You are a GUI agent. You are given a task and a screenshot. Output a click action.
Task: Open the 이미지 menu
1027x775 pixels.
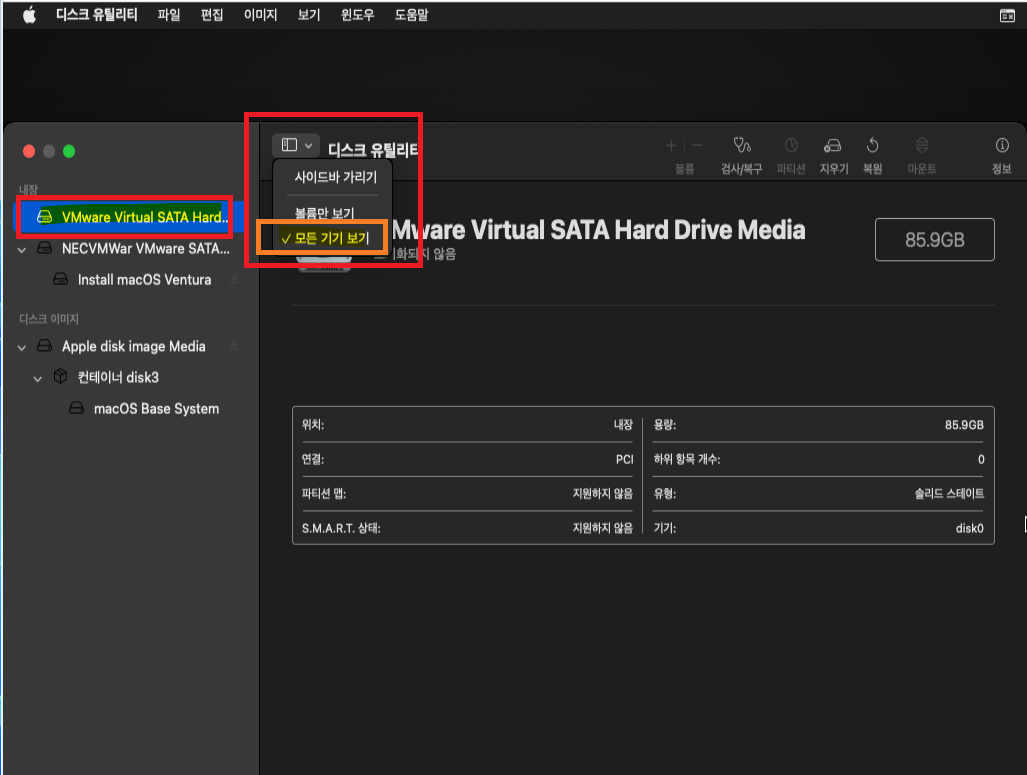click(260, 14)
